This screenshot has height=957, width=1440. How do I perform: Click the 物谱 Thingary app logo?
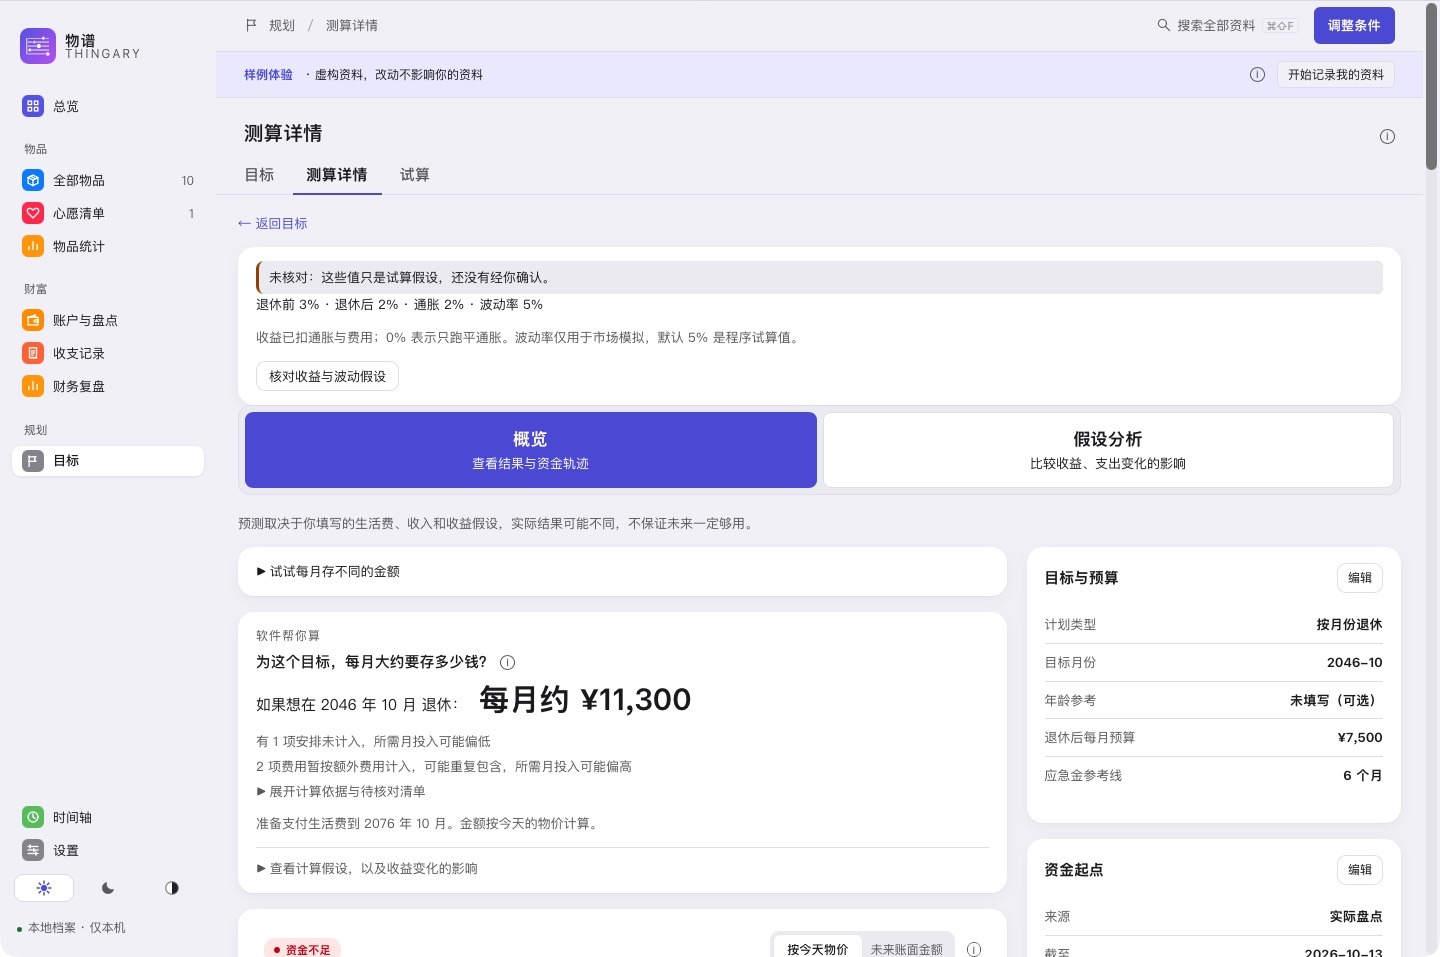[38, 46]
